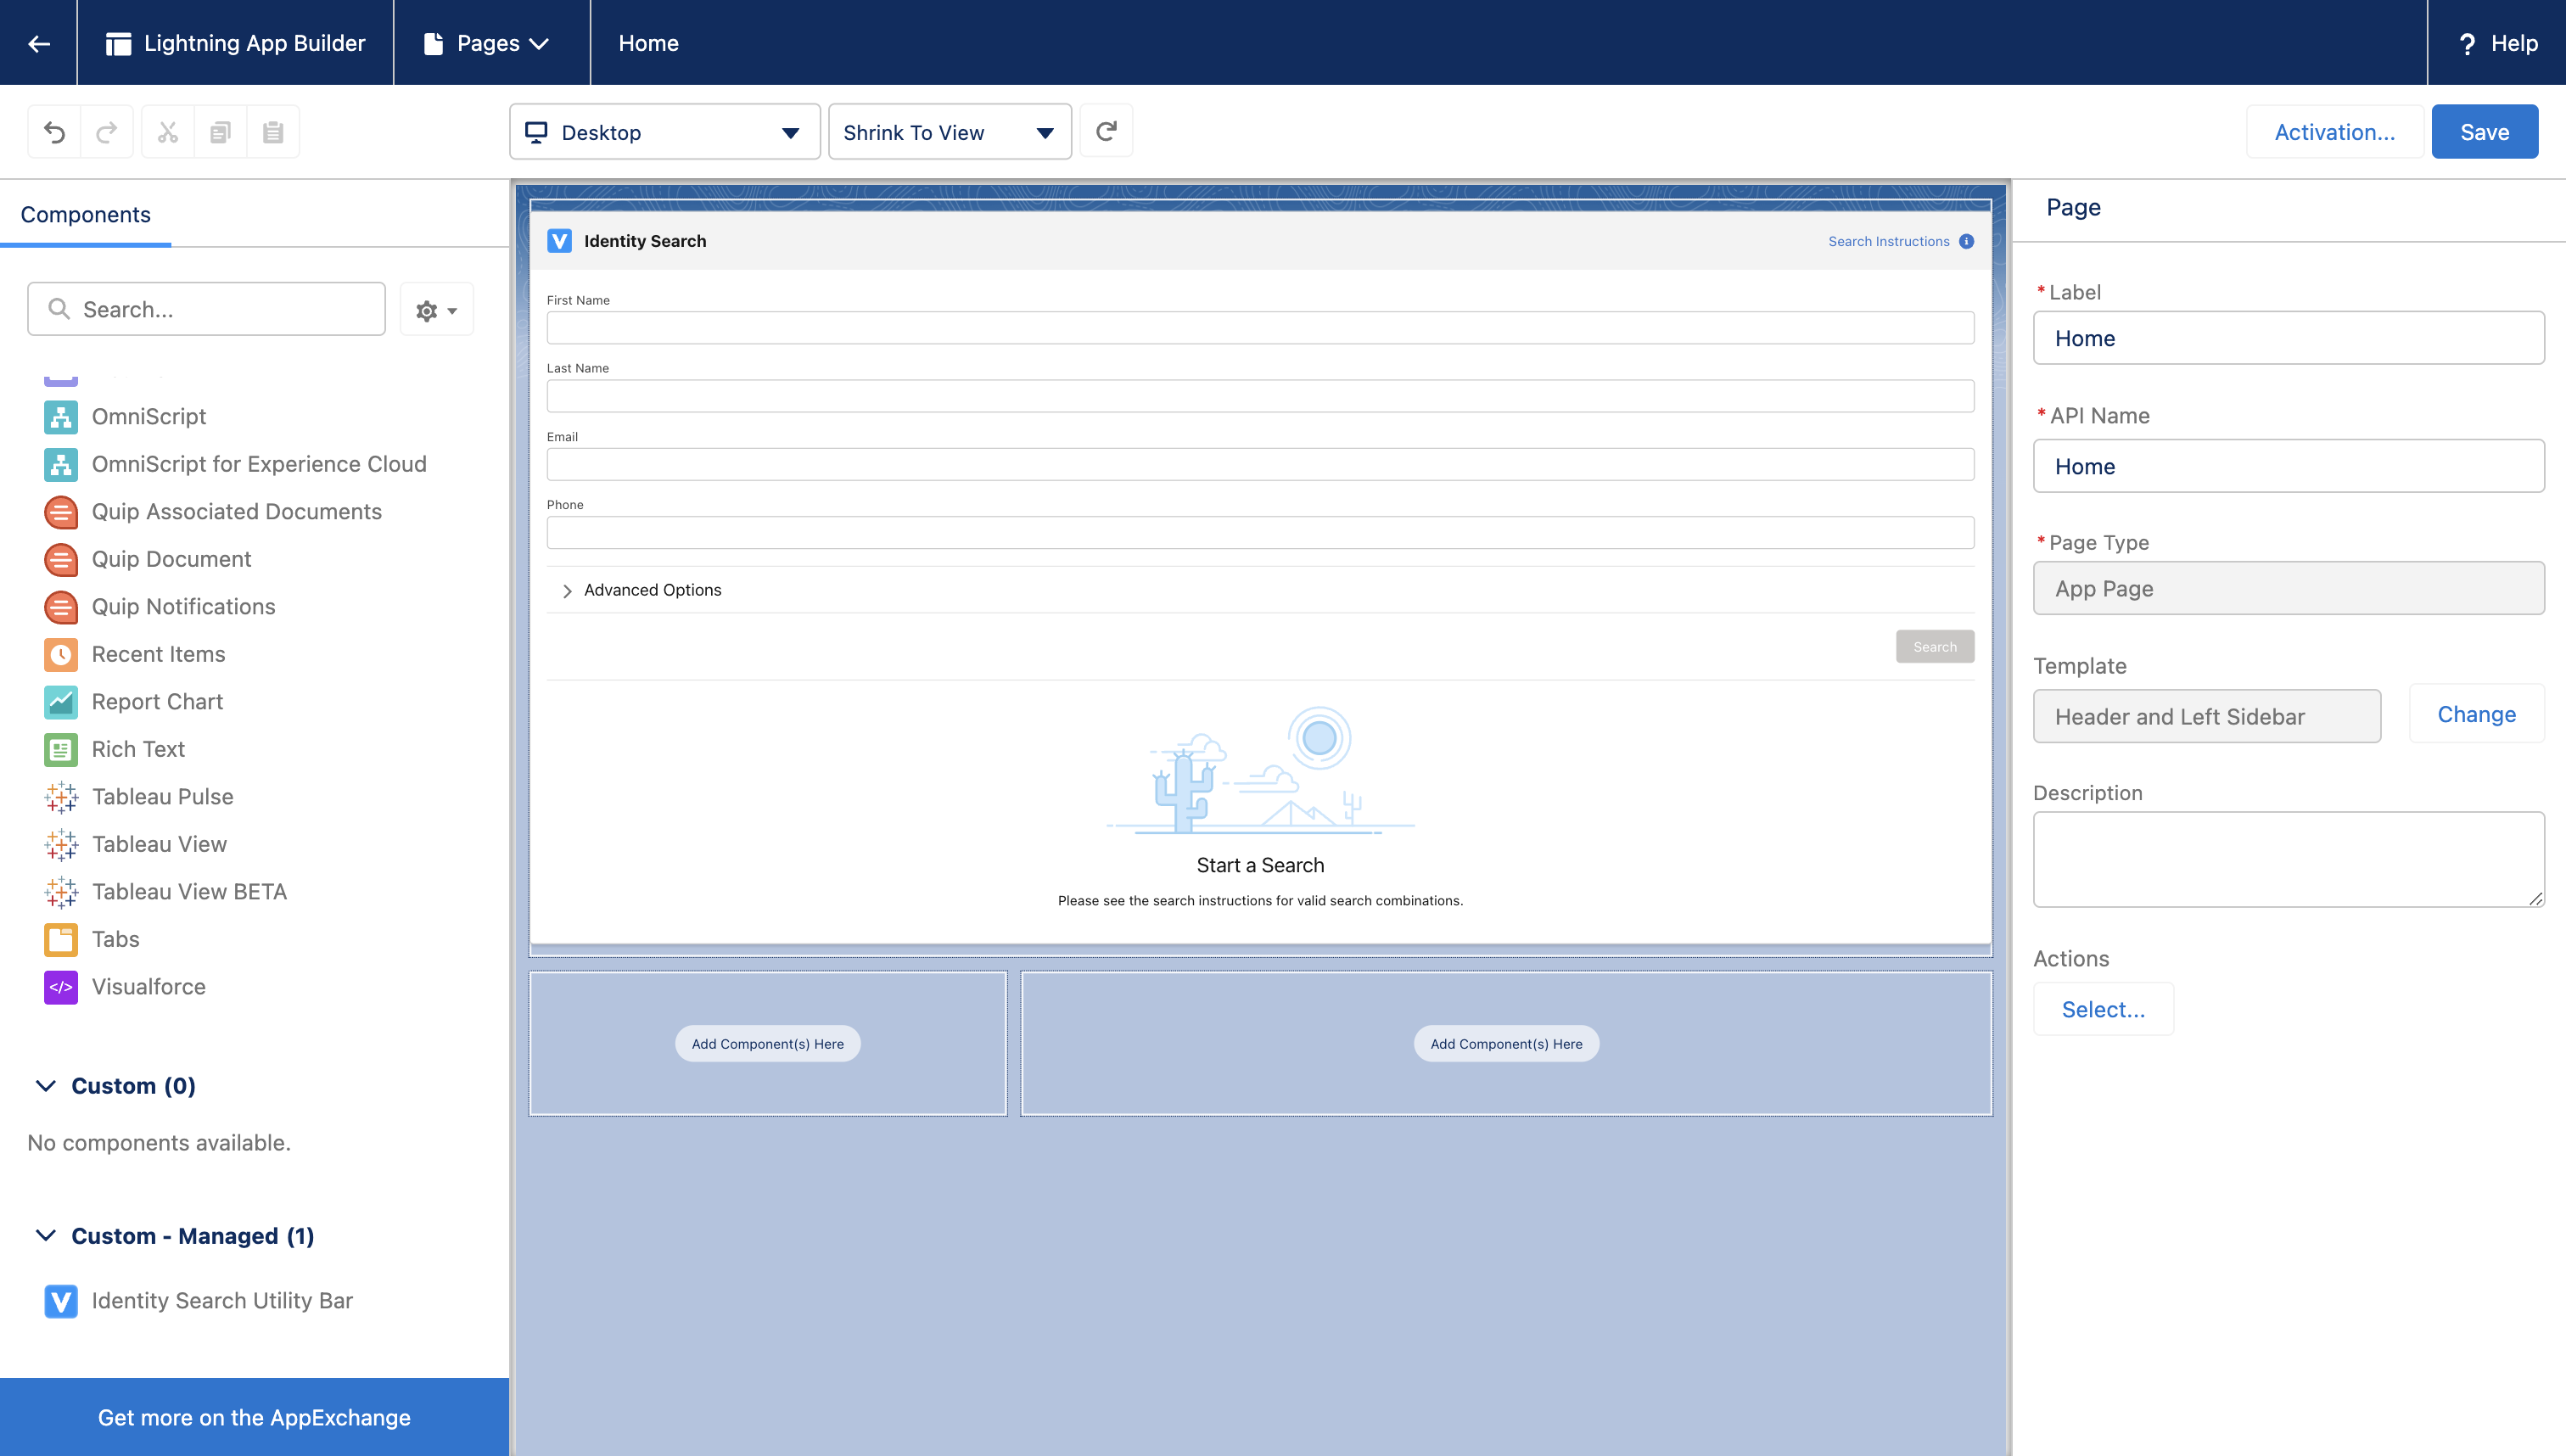Click the Actions Select button
Screen dimensions: 2566x1456
pos(2103,1009)
